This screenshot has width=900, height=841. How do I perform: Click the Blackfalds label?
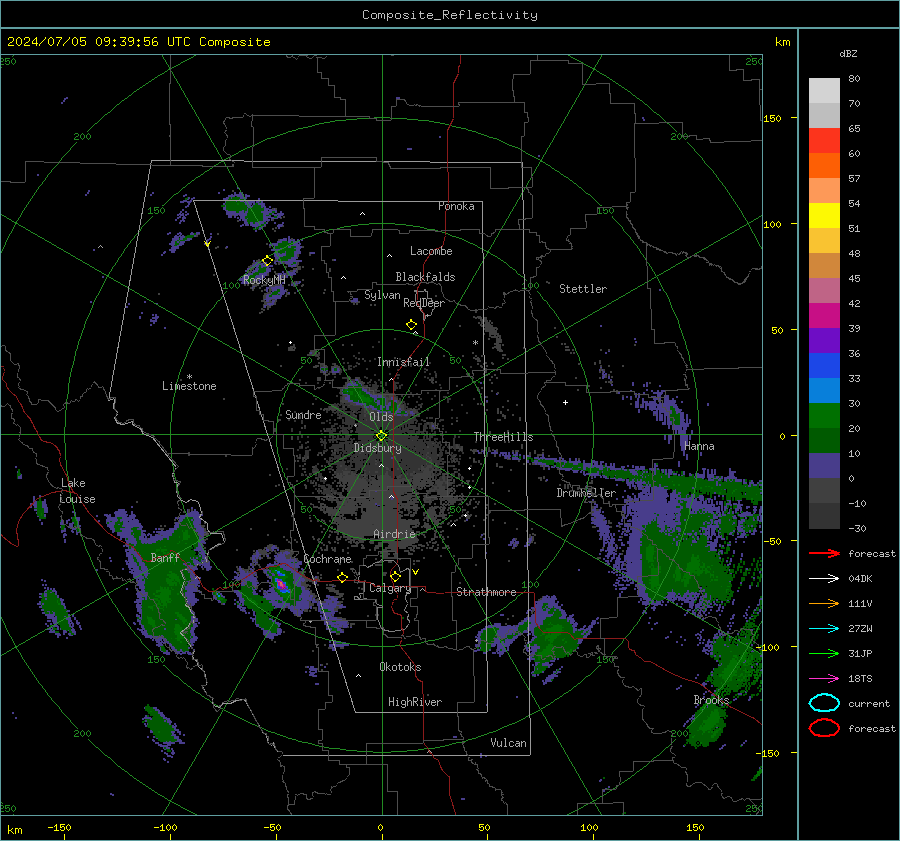[x=425, y=277]
